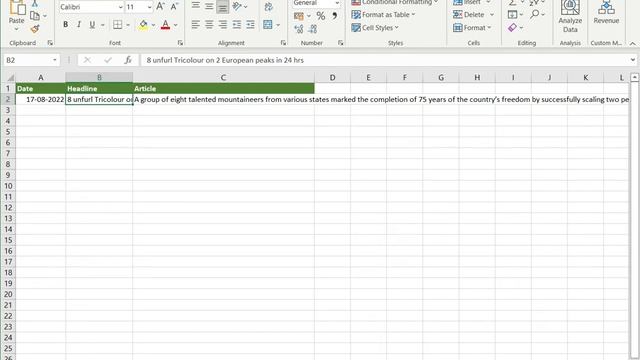The height and width of the screenshot is (360, 640).
Task: Collapse the ribbon with chevron
Action: point(633,43)
